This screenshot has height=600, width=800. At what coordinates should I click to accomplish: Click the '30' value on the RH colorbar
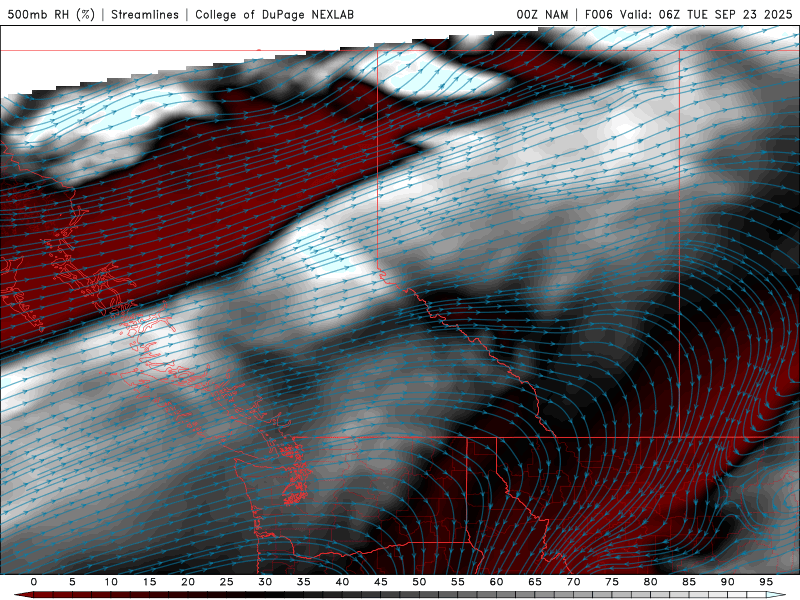[265, 582]
